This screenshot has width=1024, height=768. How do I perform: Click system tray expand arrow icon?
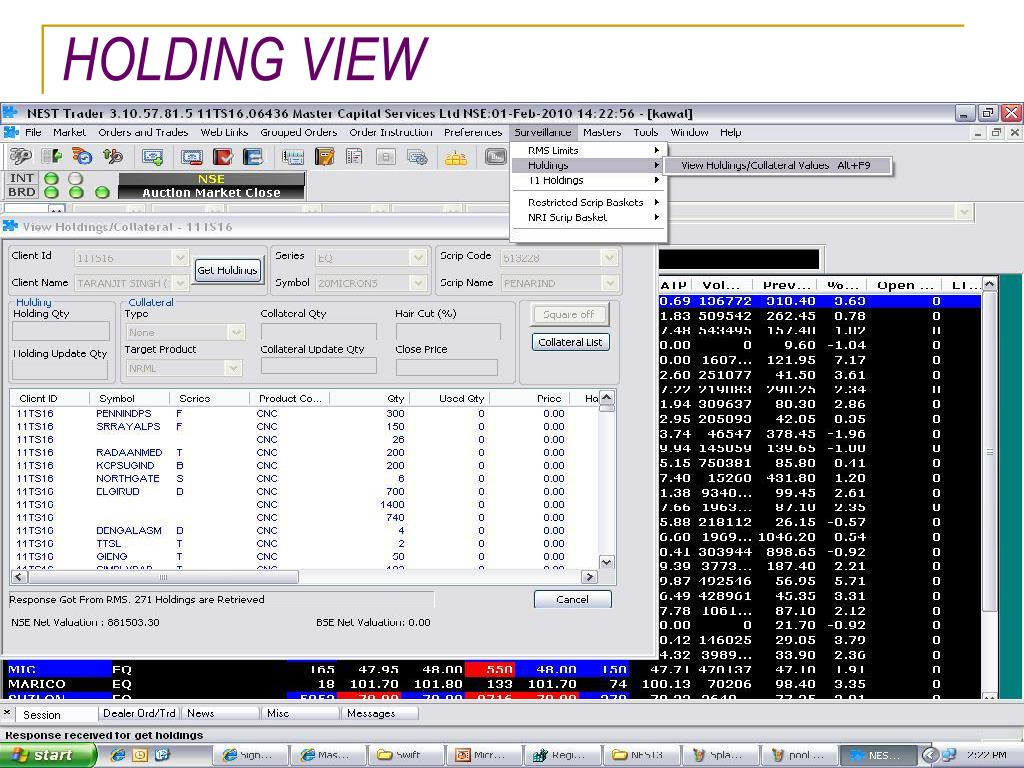tap(929, 755)
